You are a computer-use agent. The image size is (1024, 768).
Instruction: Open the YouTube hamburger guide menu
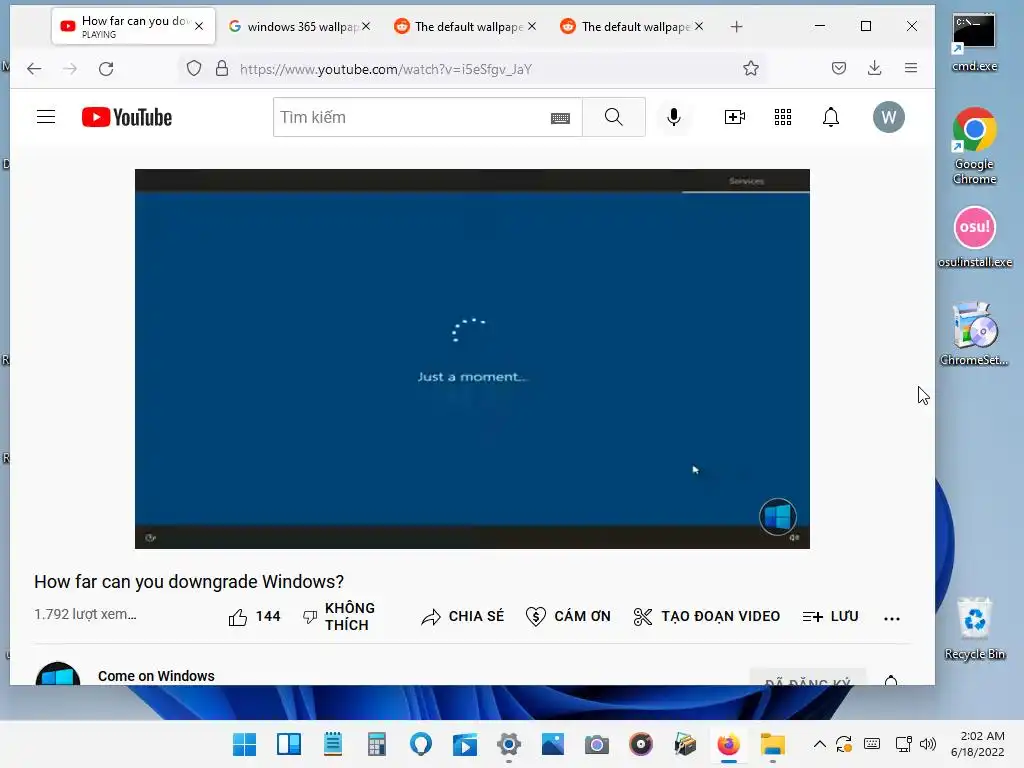coord(46,117)
